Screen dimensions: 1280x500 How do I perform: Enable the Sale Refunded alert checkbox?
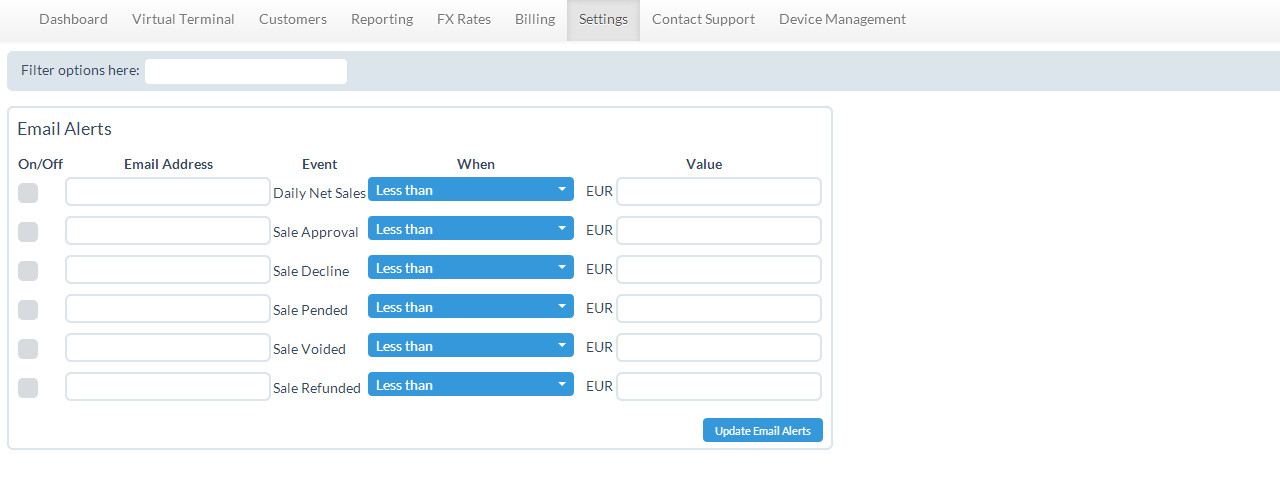click(x=28, y=388)
